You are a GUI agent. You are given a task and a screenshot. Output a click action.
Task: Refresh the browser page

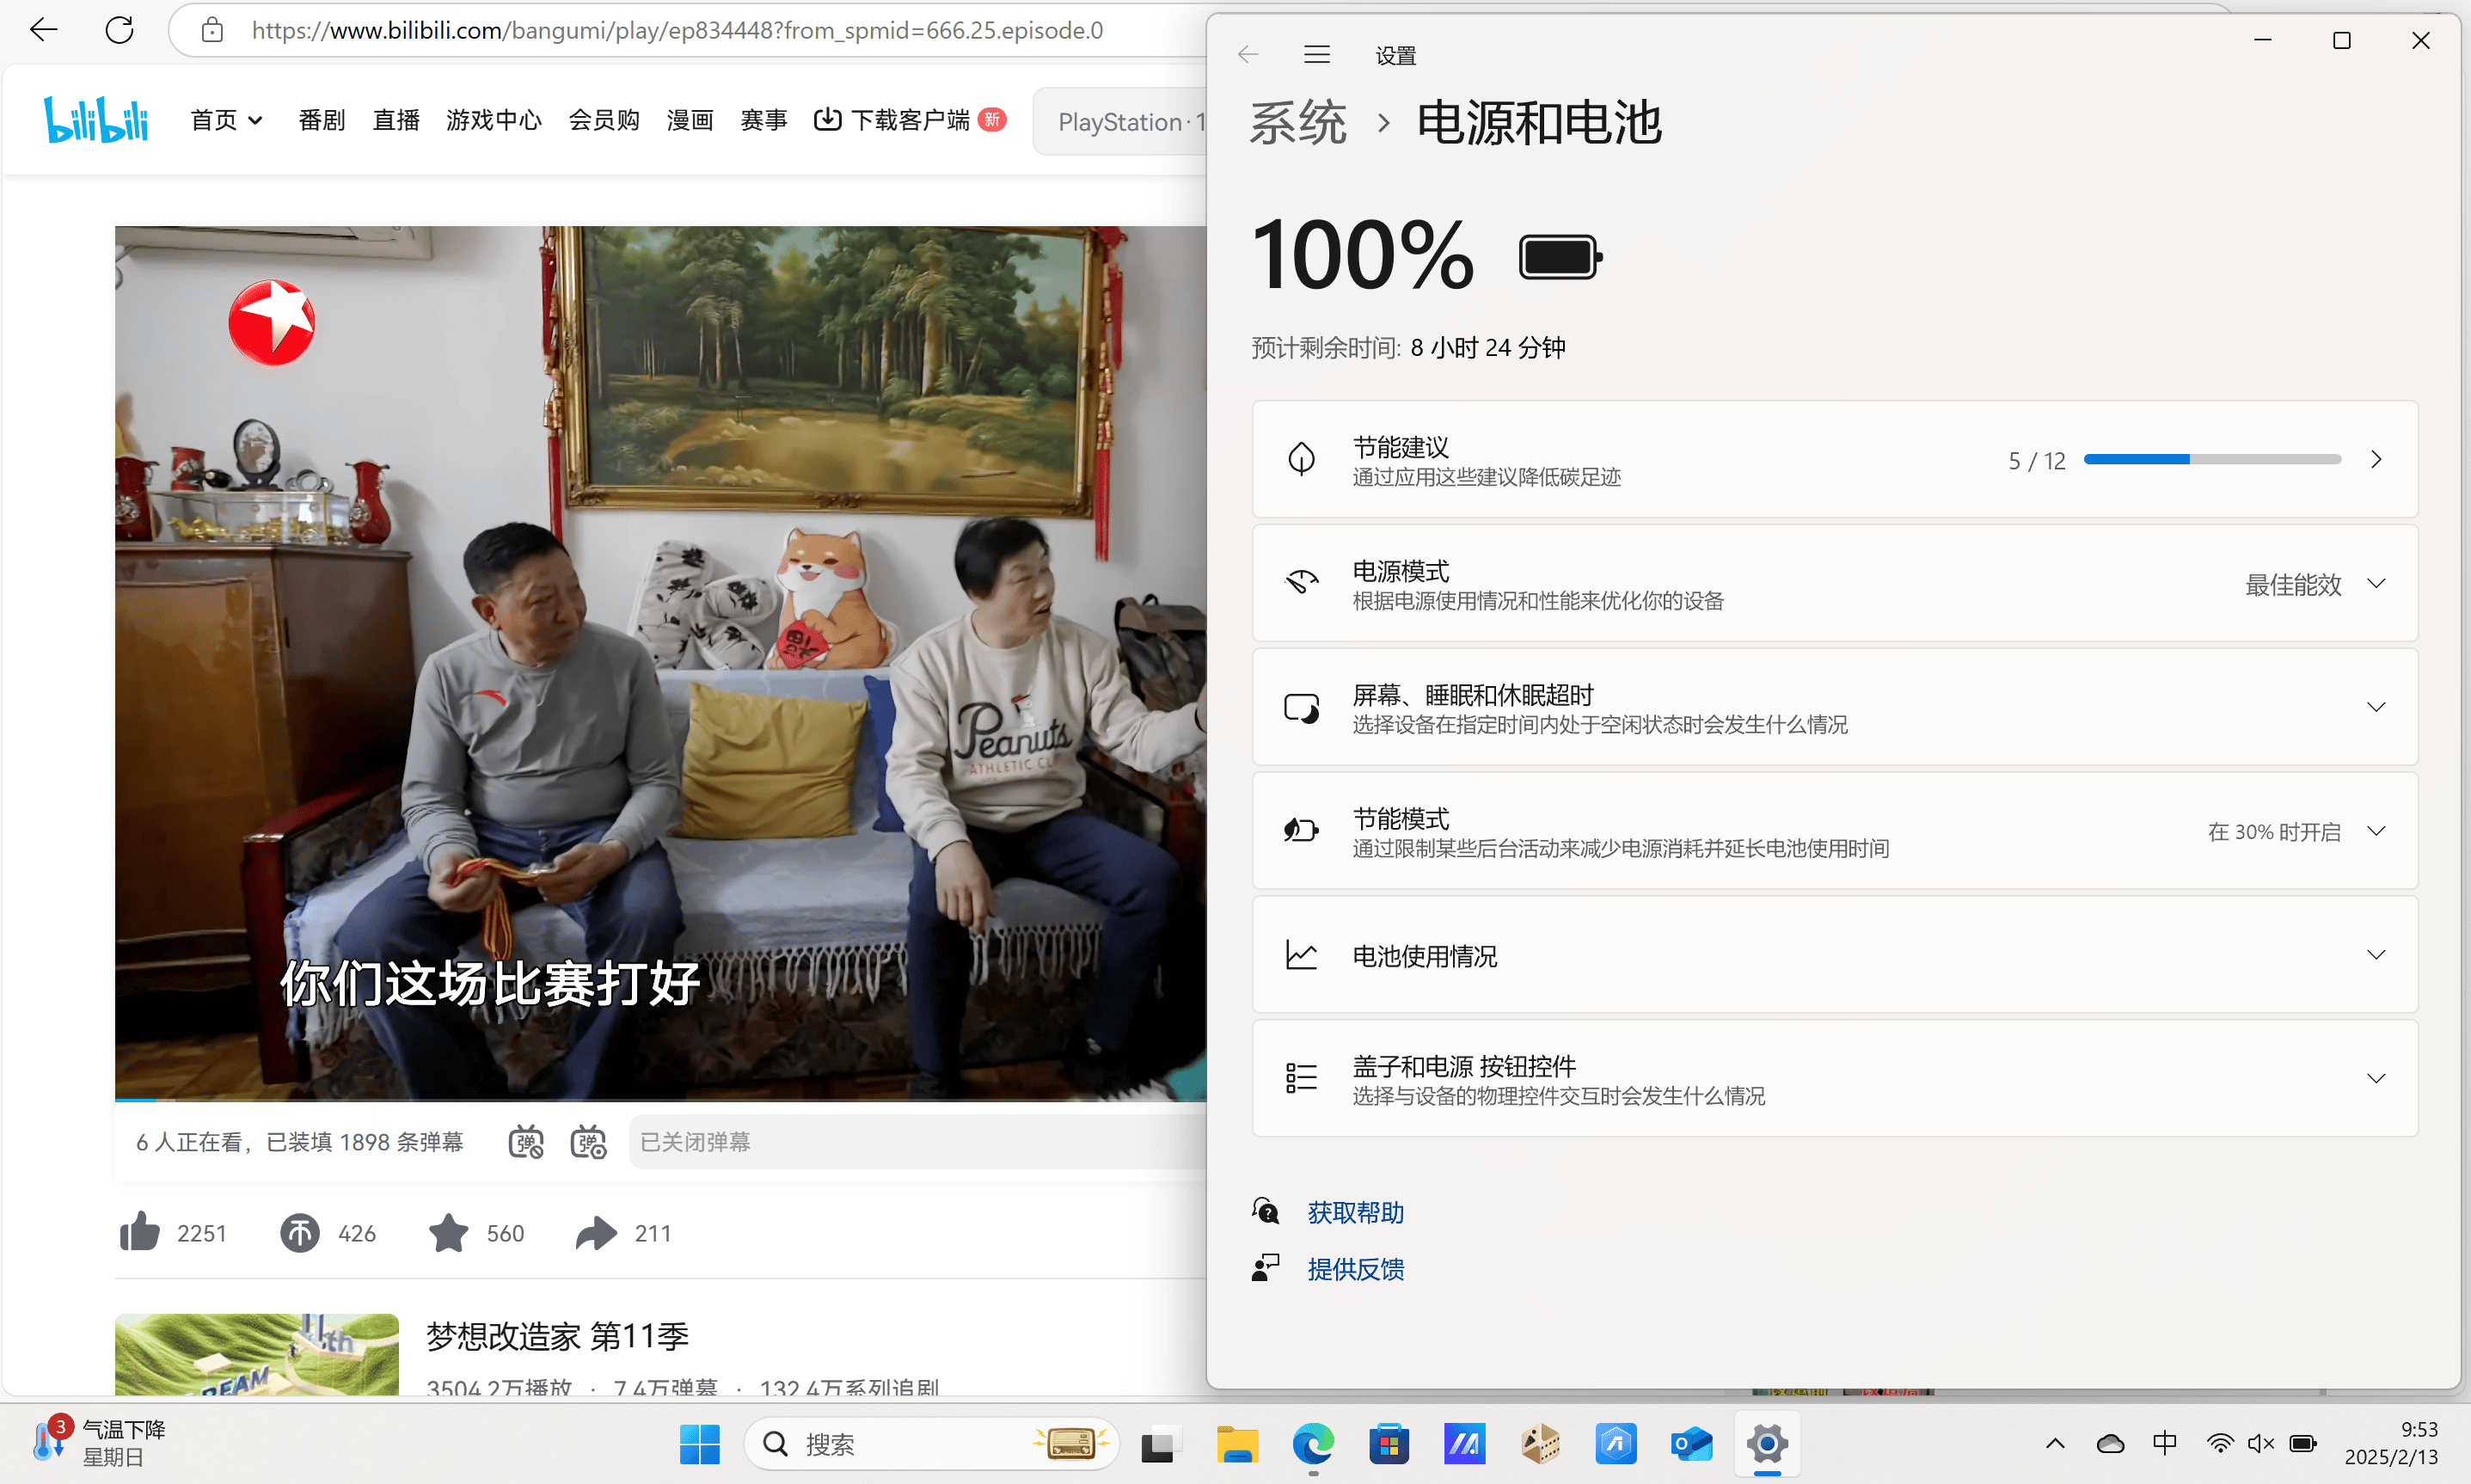(120, 30)
